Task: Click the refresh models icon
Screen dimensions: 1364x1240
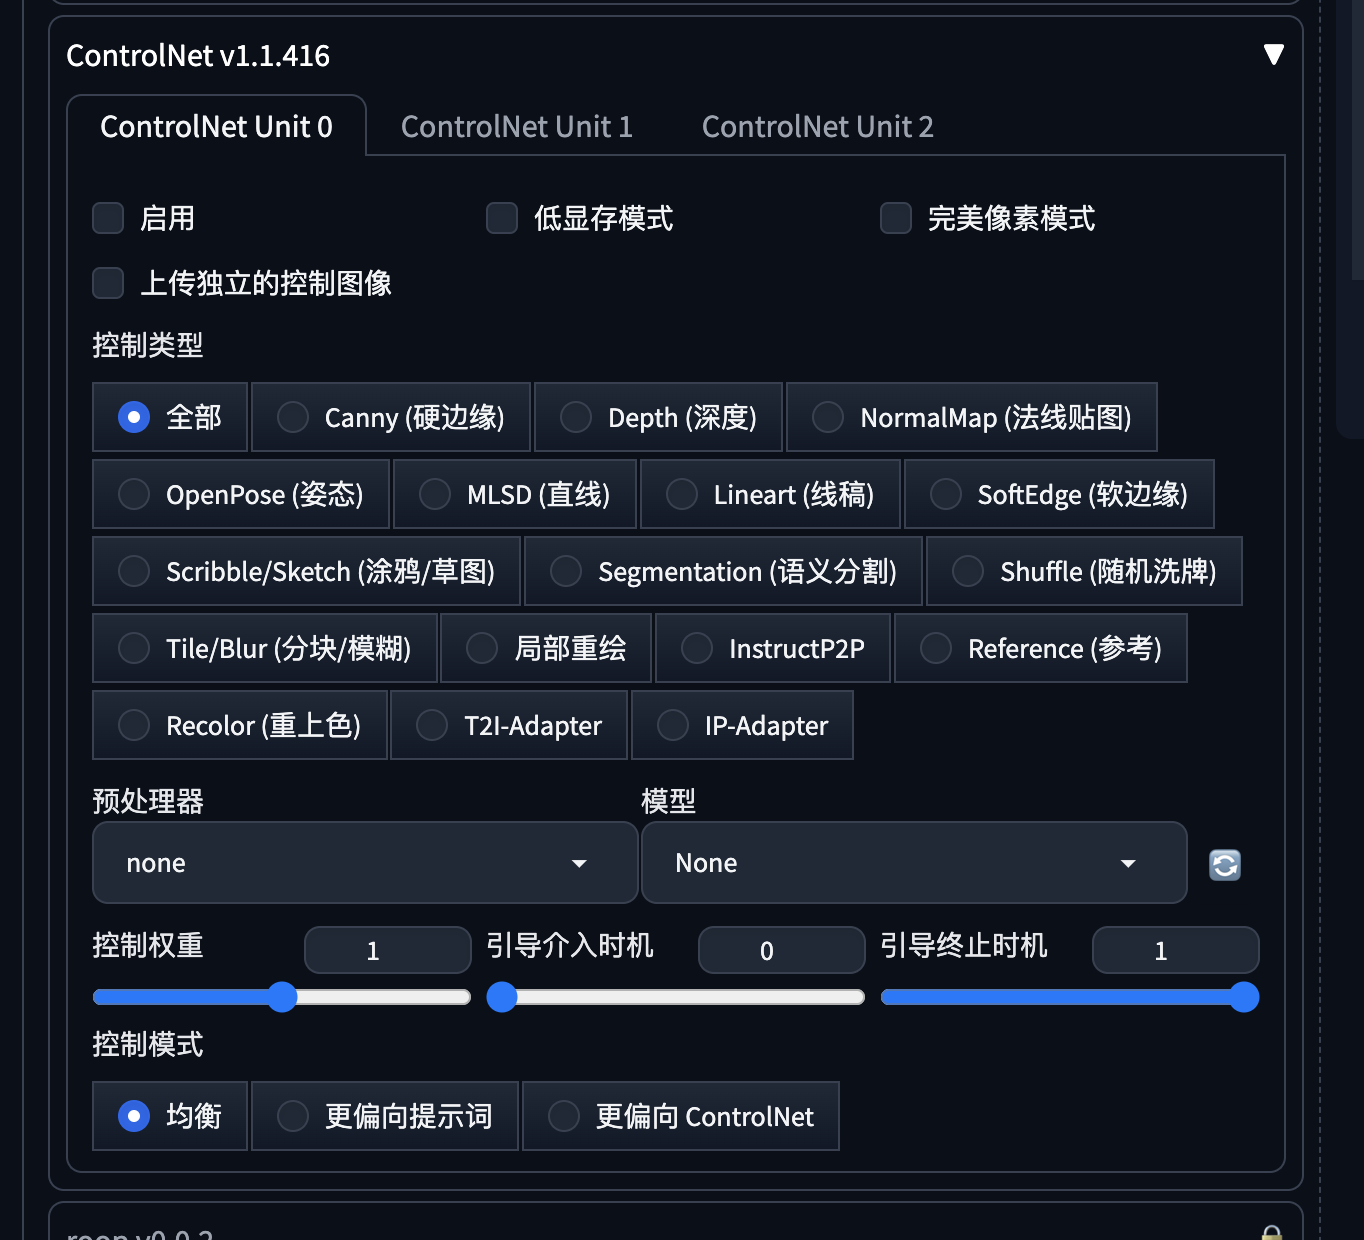Action: (x=1225, y=865)
